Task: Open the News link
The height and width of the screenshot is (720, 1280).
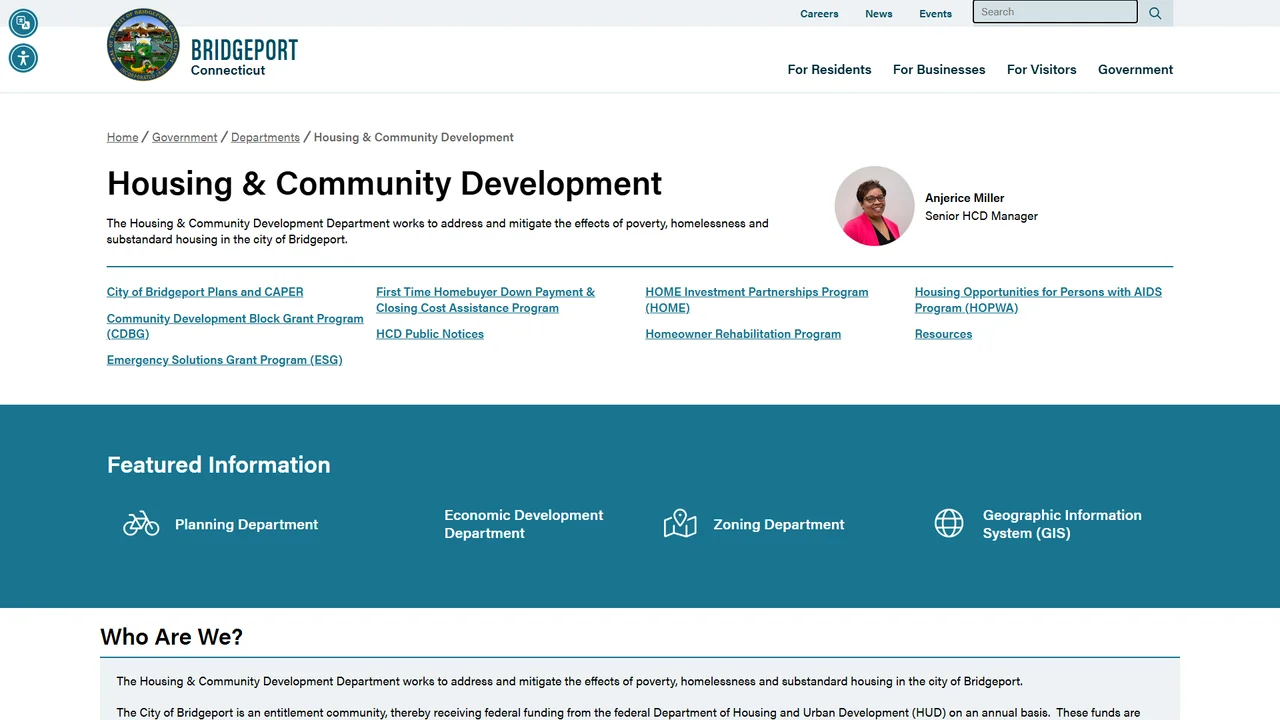Action: pyautogui.click(x=879, y=14)
